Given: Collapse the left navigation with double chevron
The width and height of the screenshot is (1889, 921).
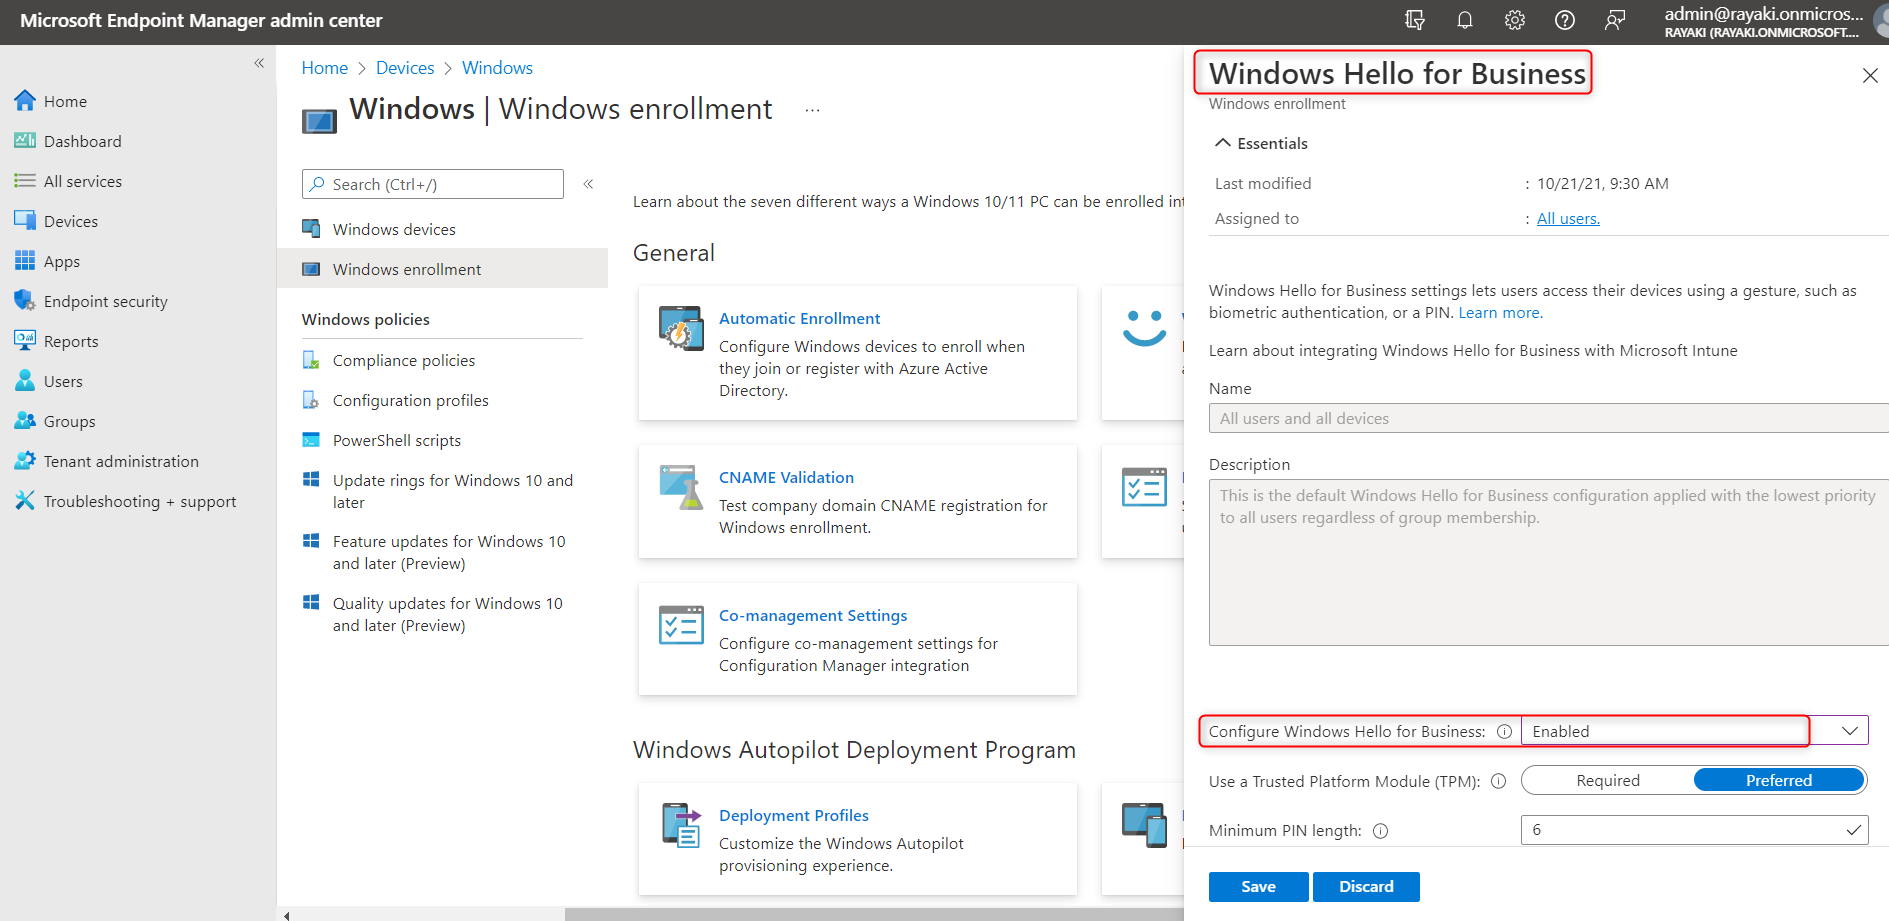Looking at the screenshot, I should click(259, 63).
